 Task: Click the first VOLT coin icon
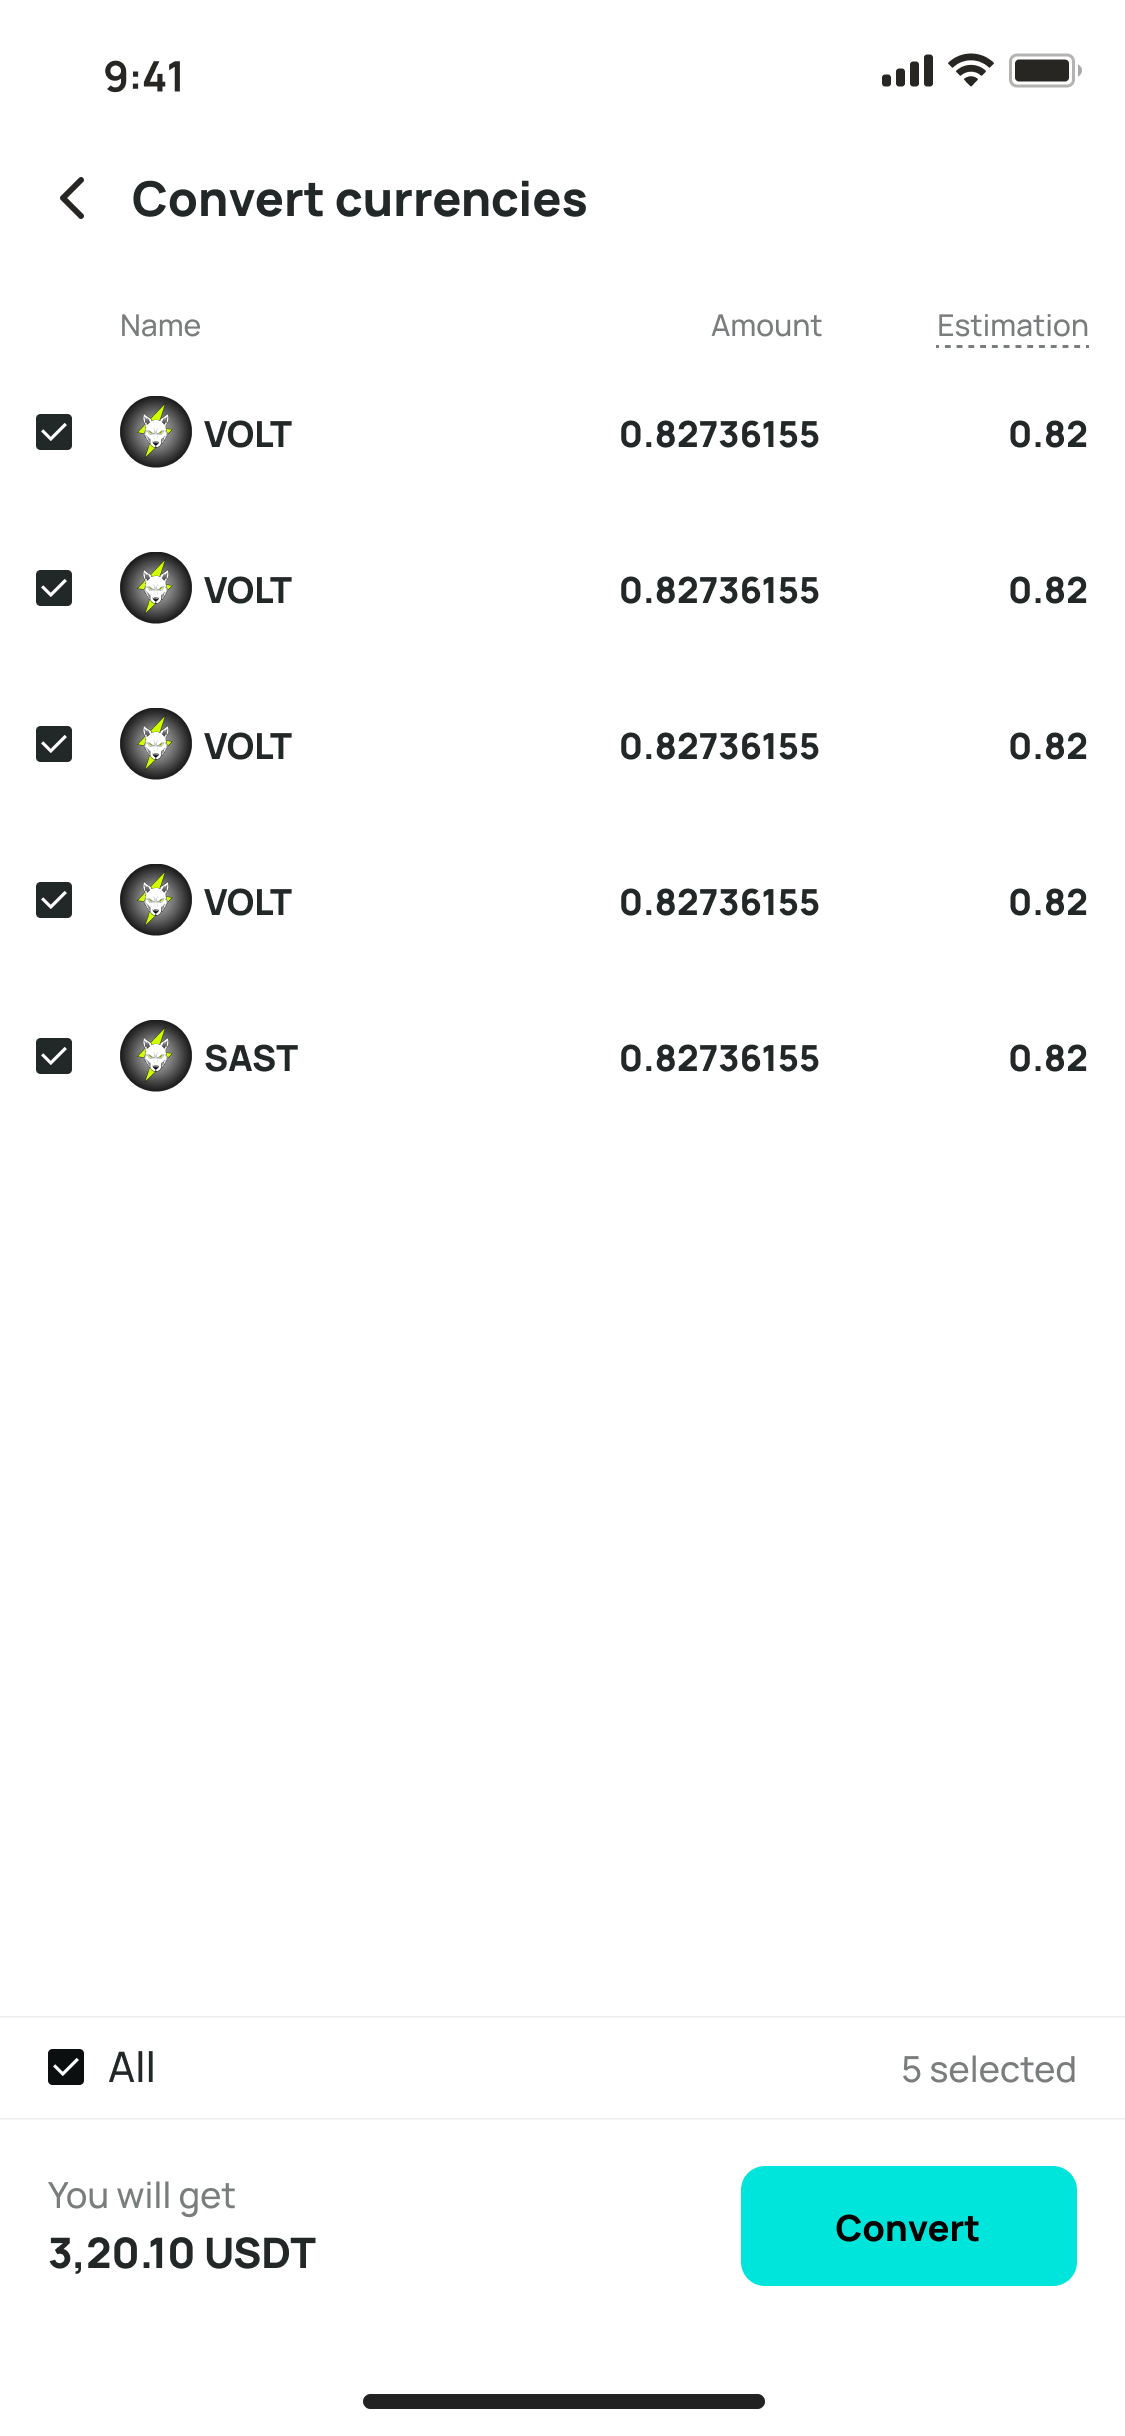point(156,432)
